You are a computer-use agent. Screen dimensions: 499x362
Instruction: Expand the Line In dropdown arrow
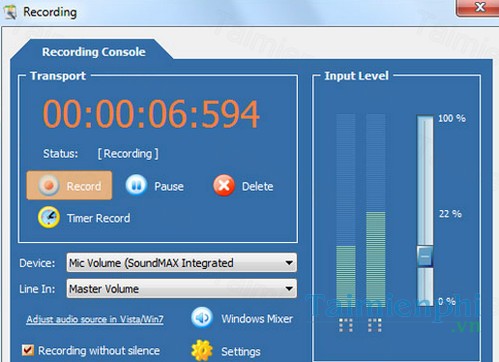click(289, 288)
